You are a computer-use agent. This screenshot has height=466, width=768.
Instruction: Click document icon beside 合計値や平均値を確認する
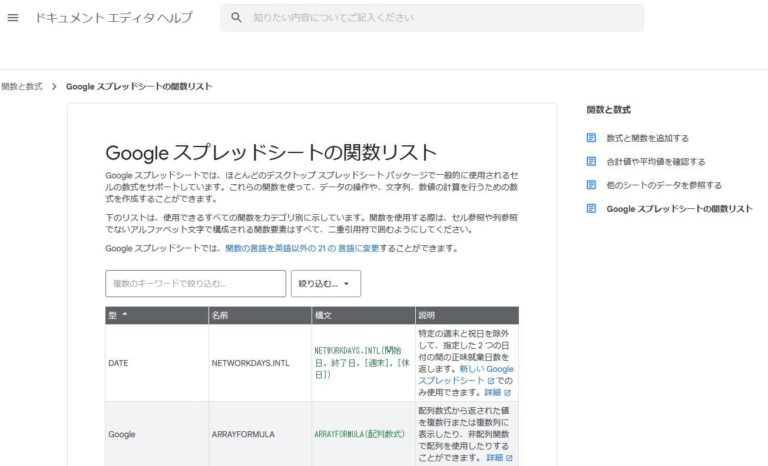click(x=592, y=161)
